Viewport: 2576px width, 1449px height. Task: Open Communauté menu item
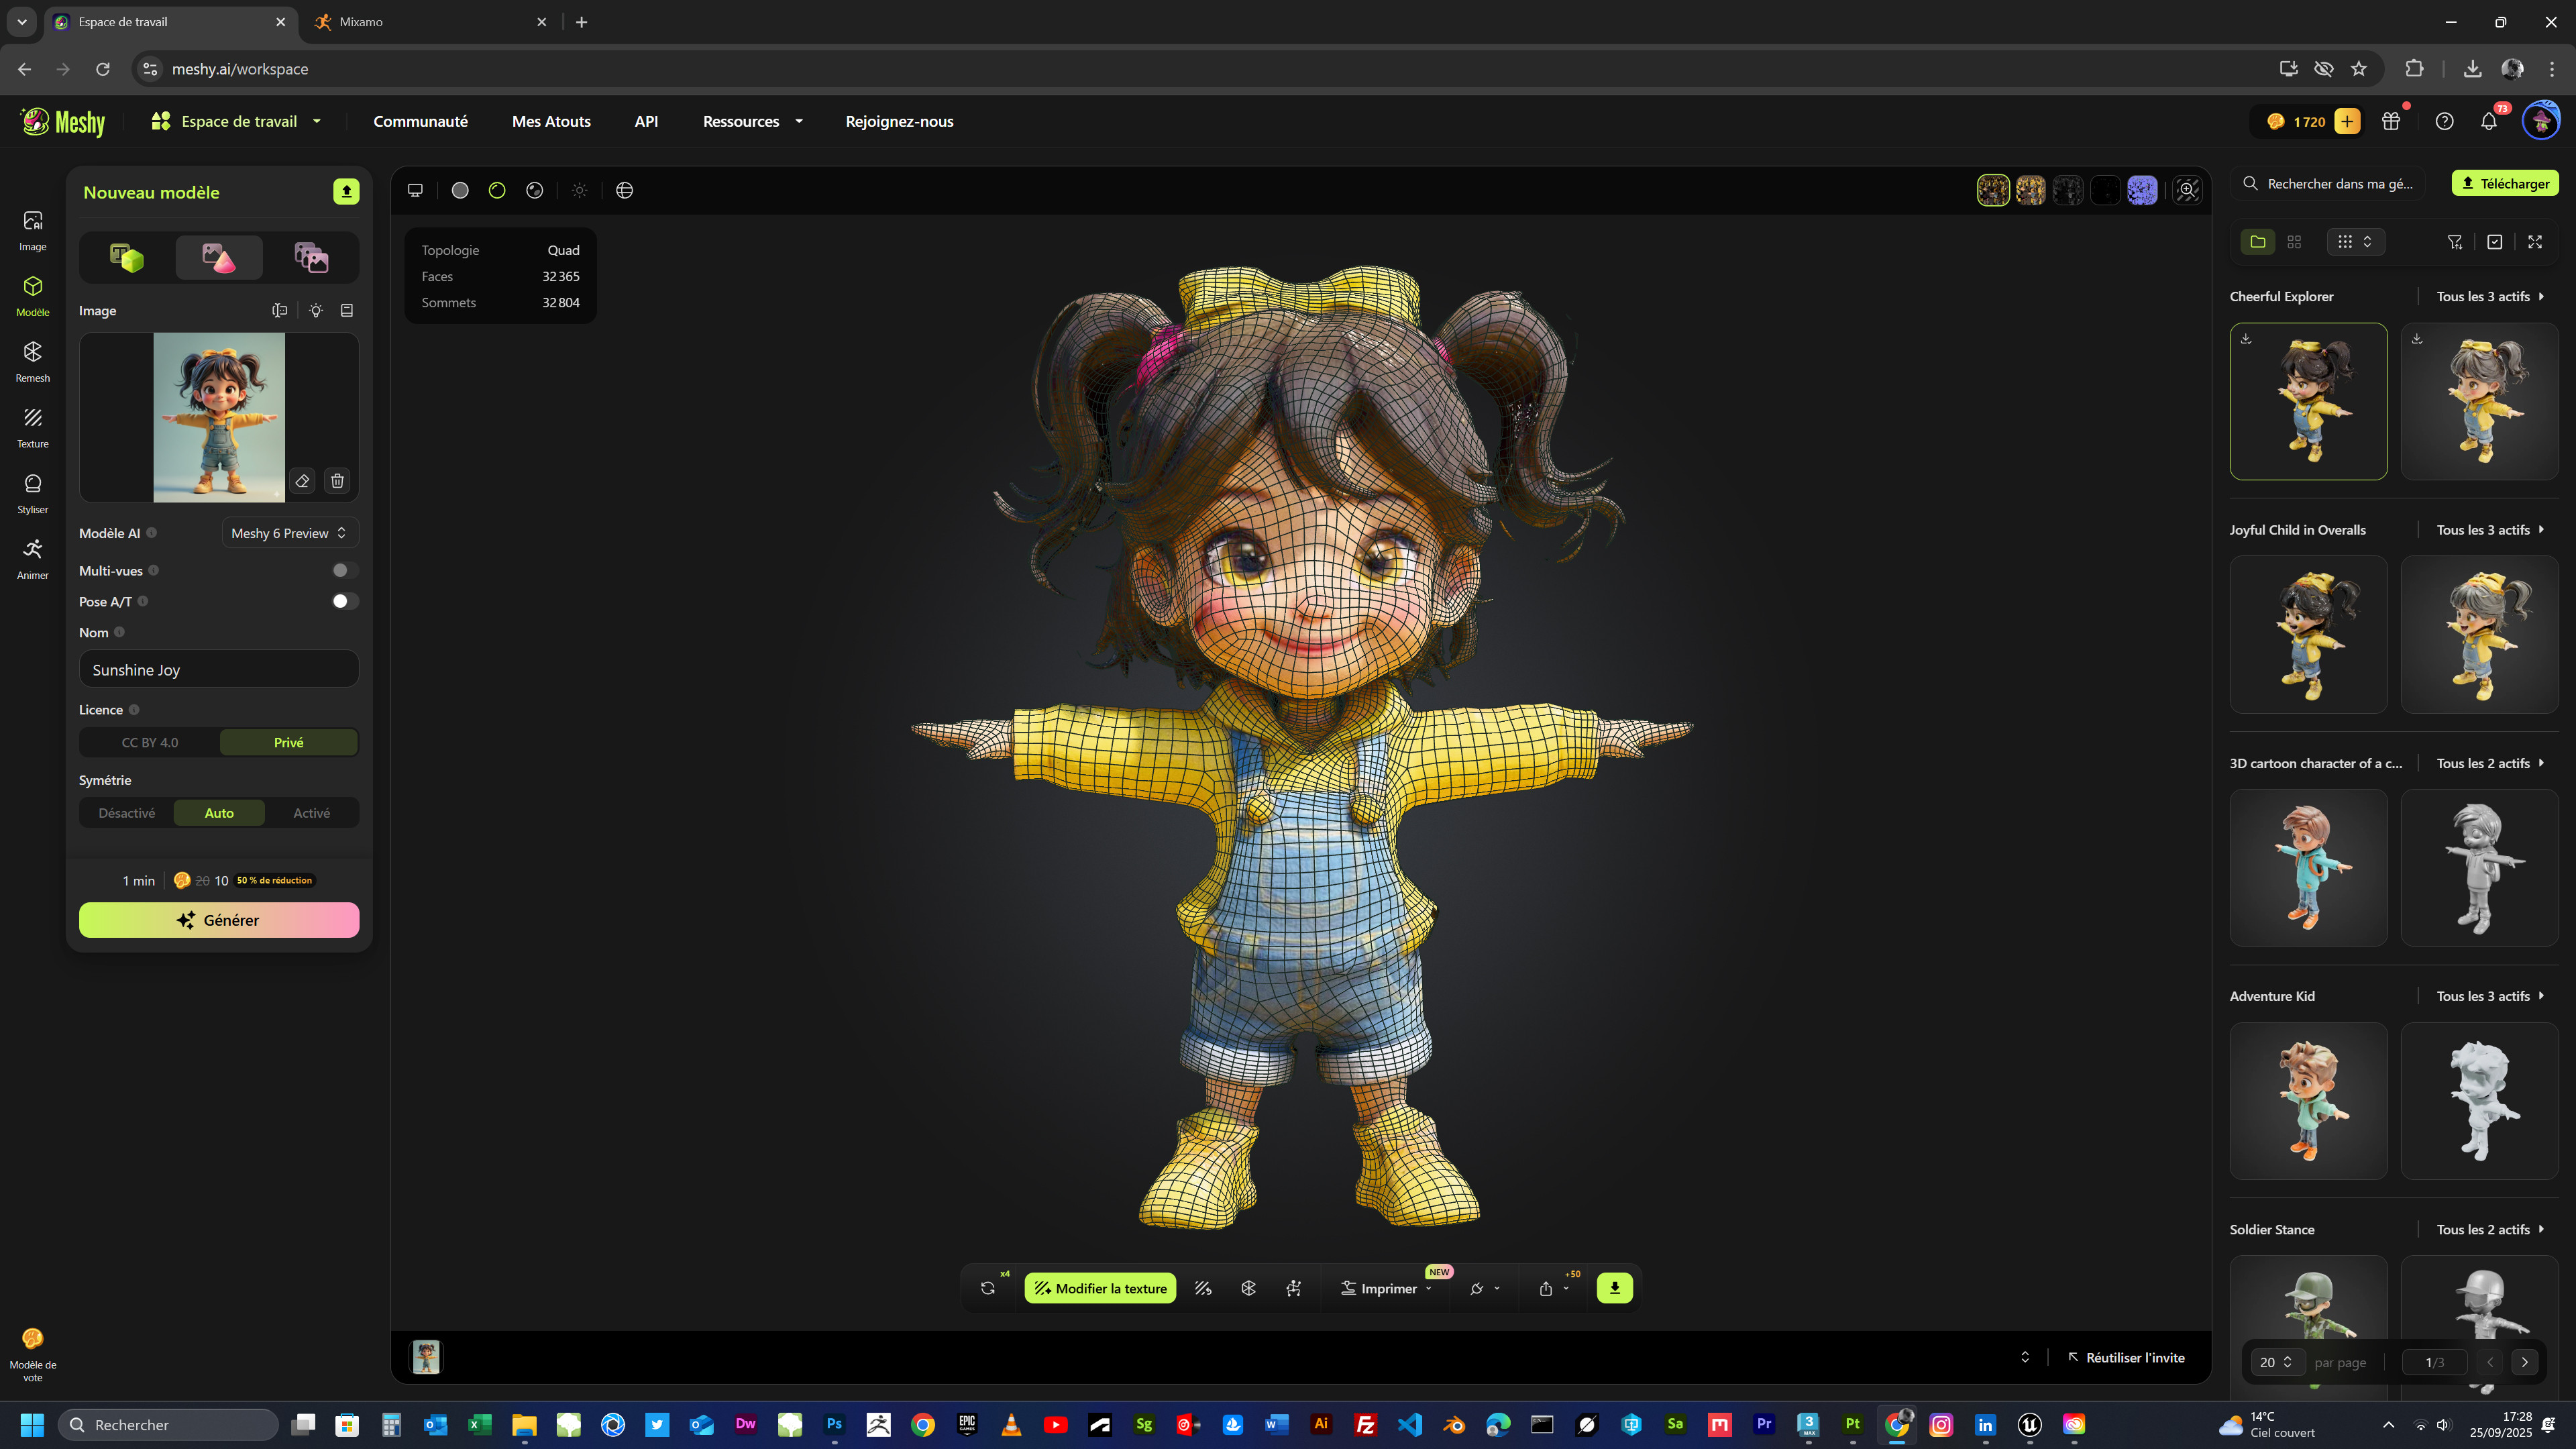point(420,121)
